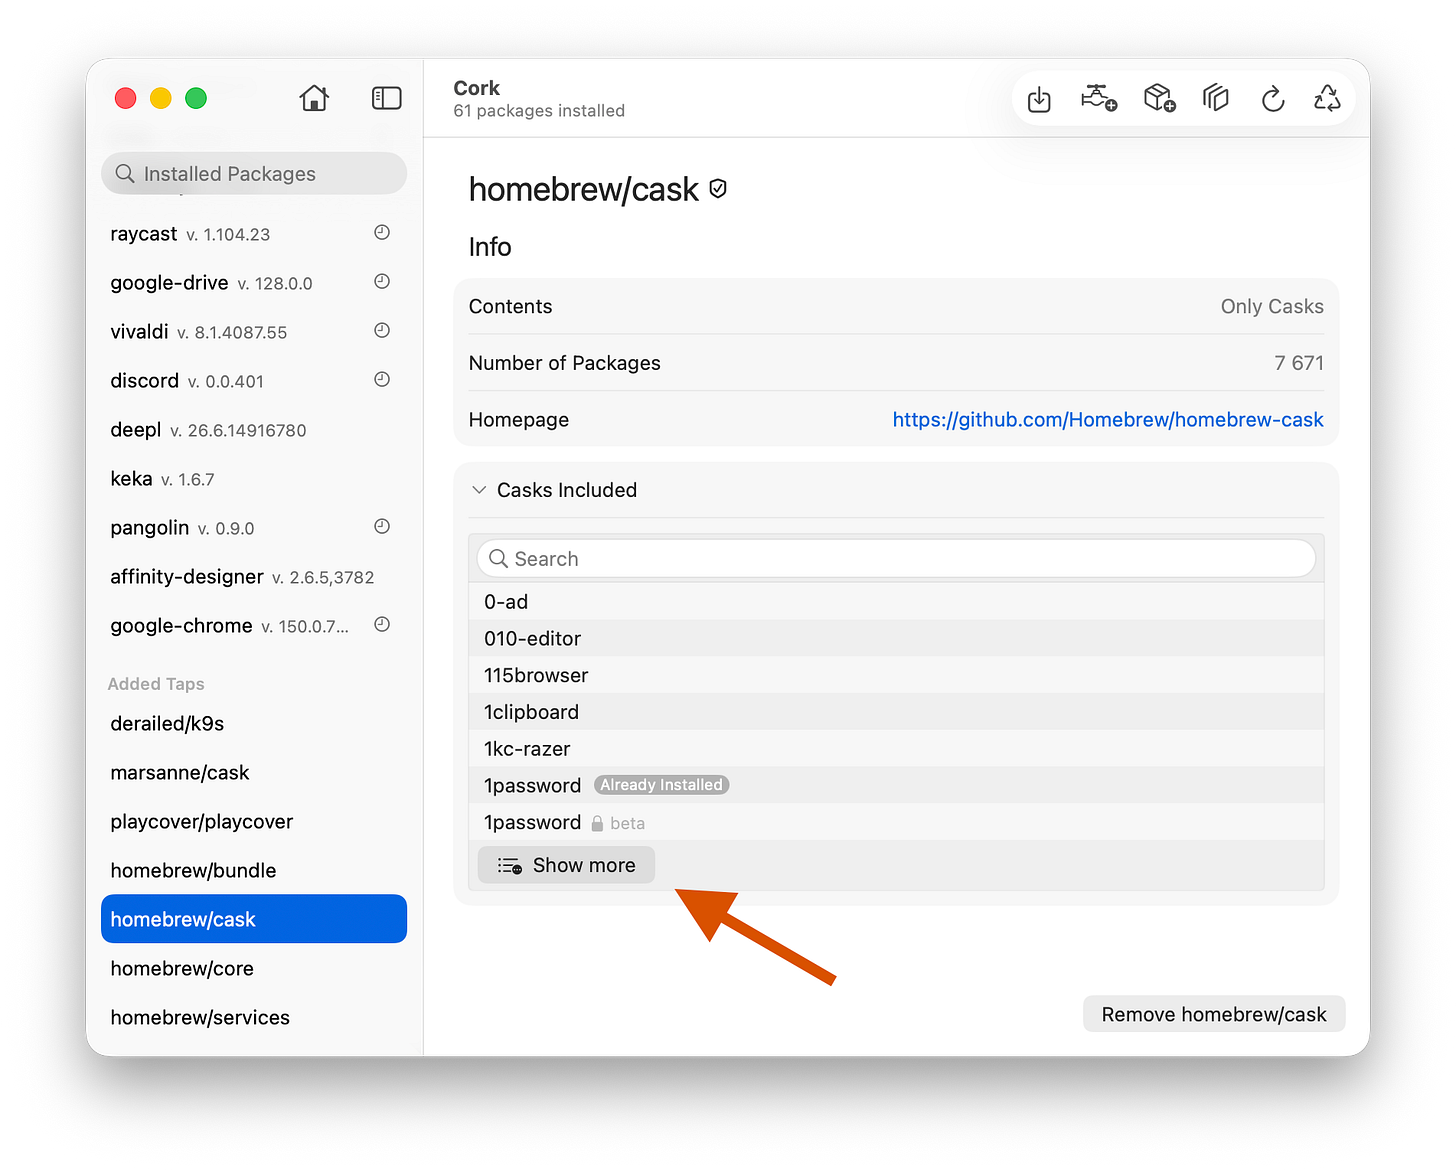Select the 115browser cask row

[896, 676]
